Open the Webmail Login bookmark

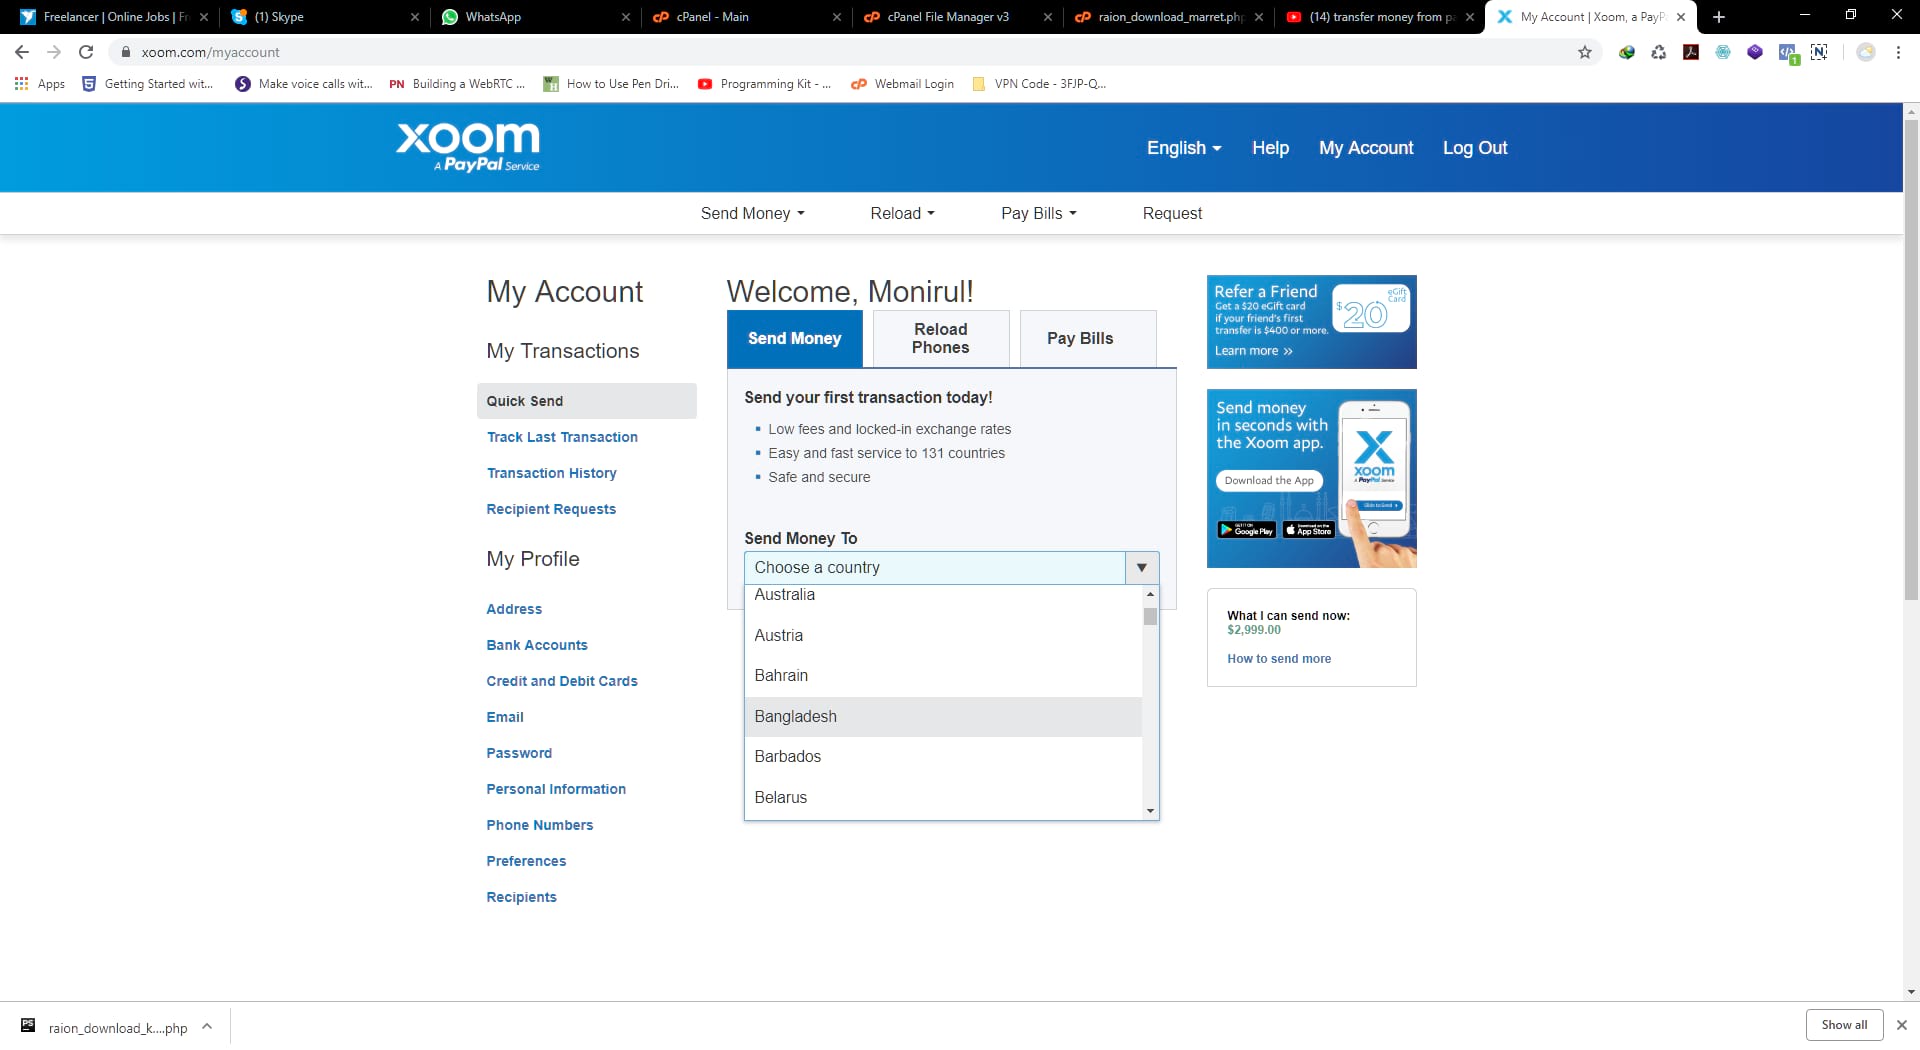(x=903, y=84)
